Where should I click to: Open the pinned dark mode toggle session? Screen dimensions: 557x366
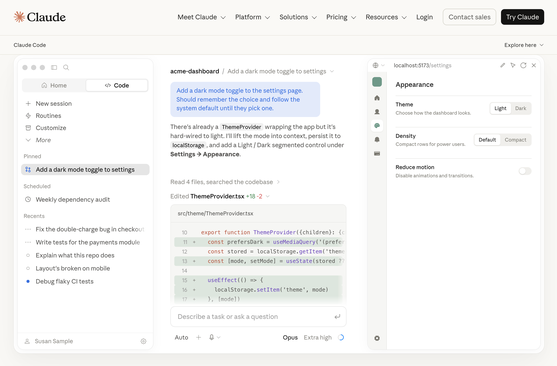(85, 169)
